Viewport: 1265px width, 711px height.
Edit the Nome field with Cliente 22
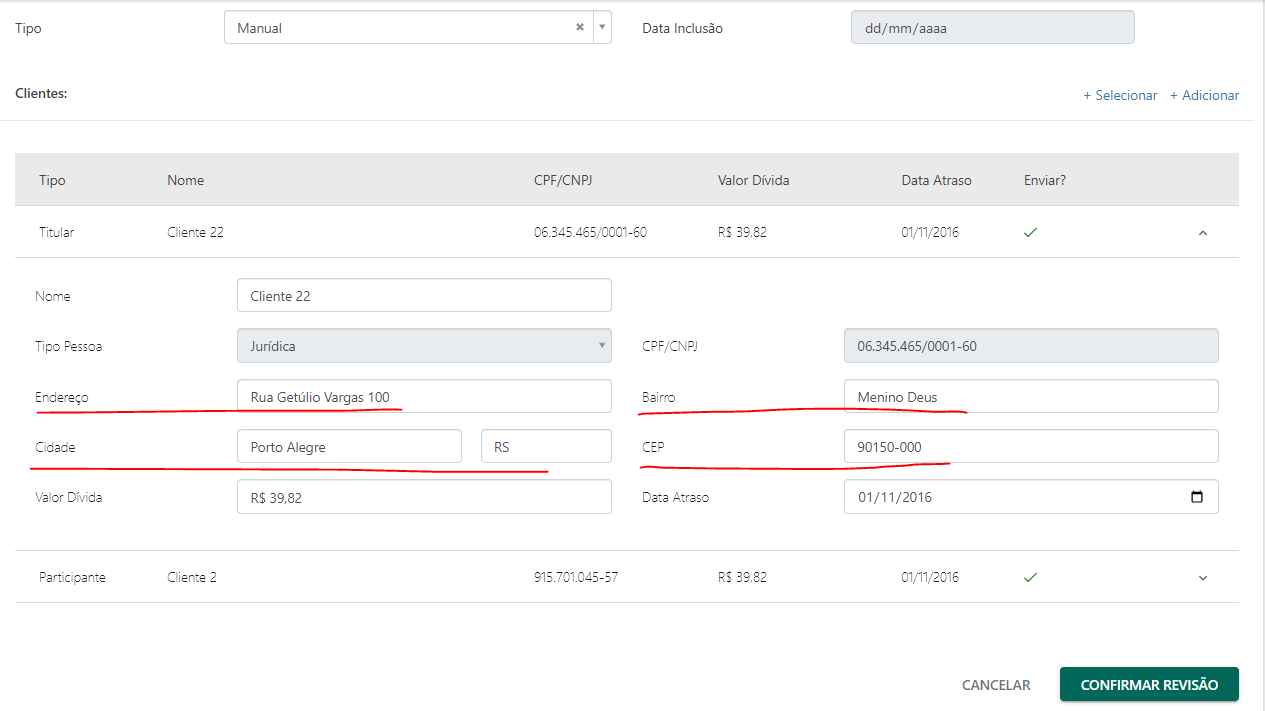pos(424,296)
